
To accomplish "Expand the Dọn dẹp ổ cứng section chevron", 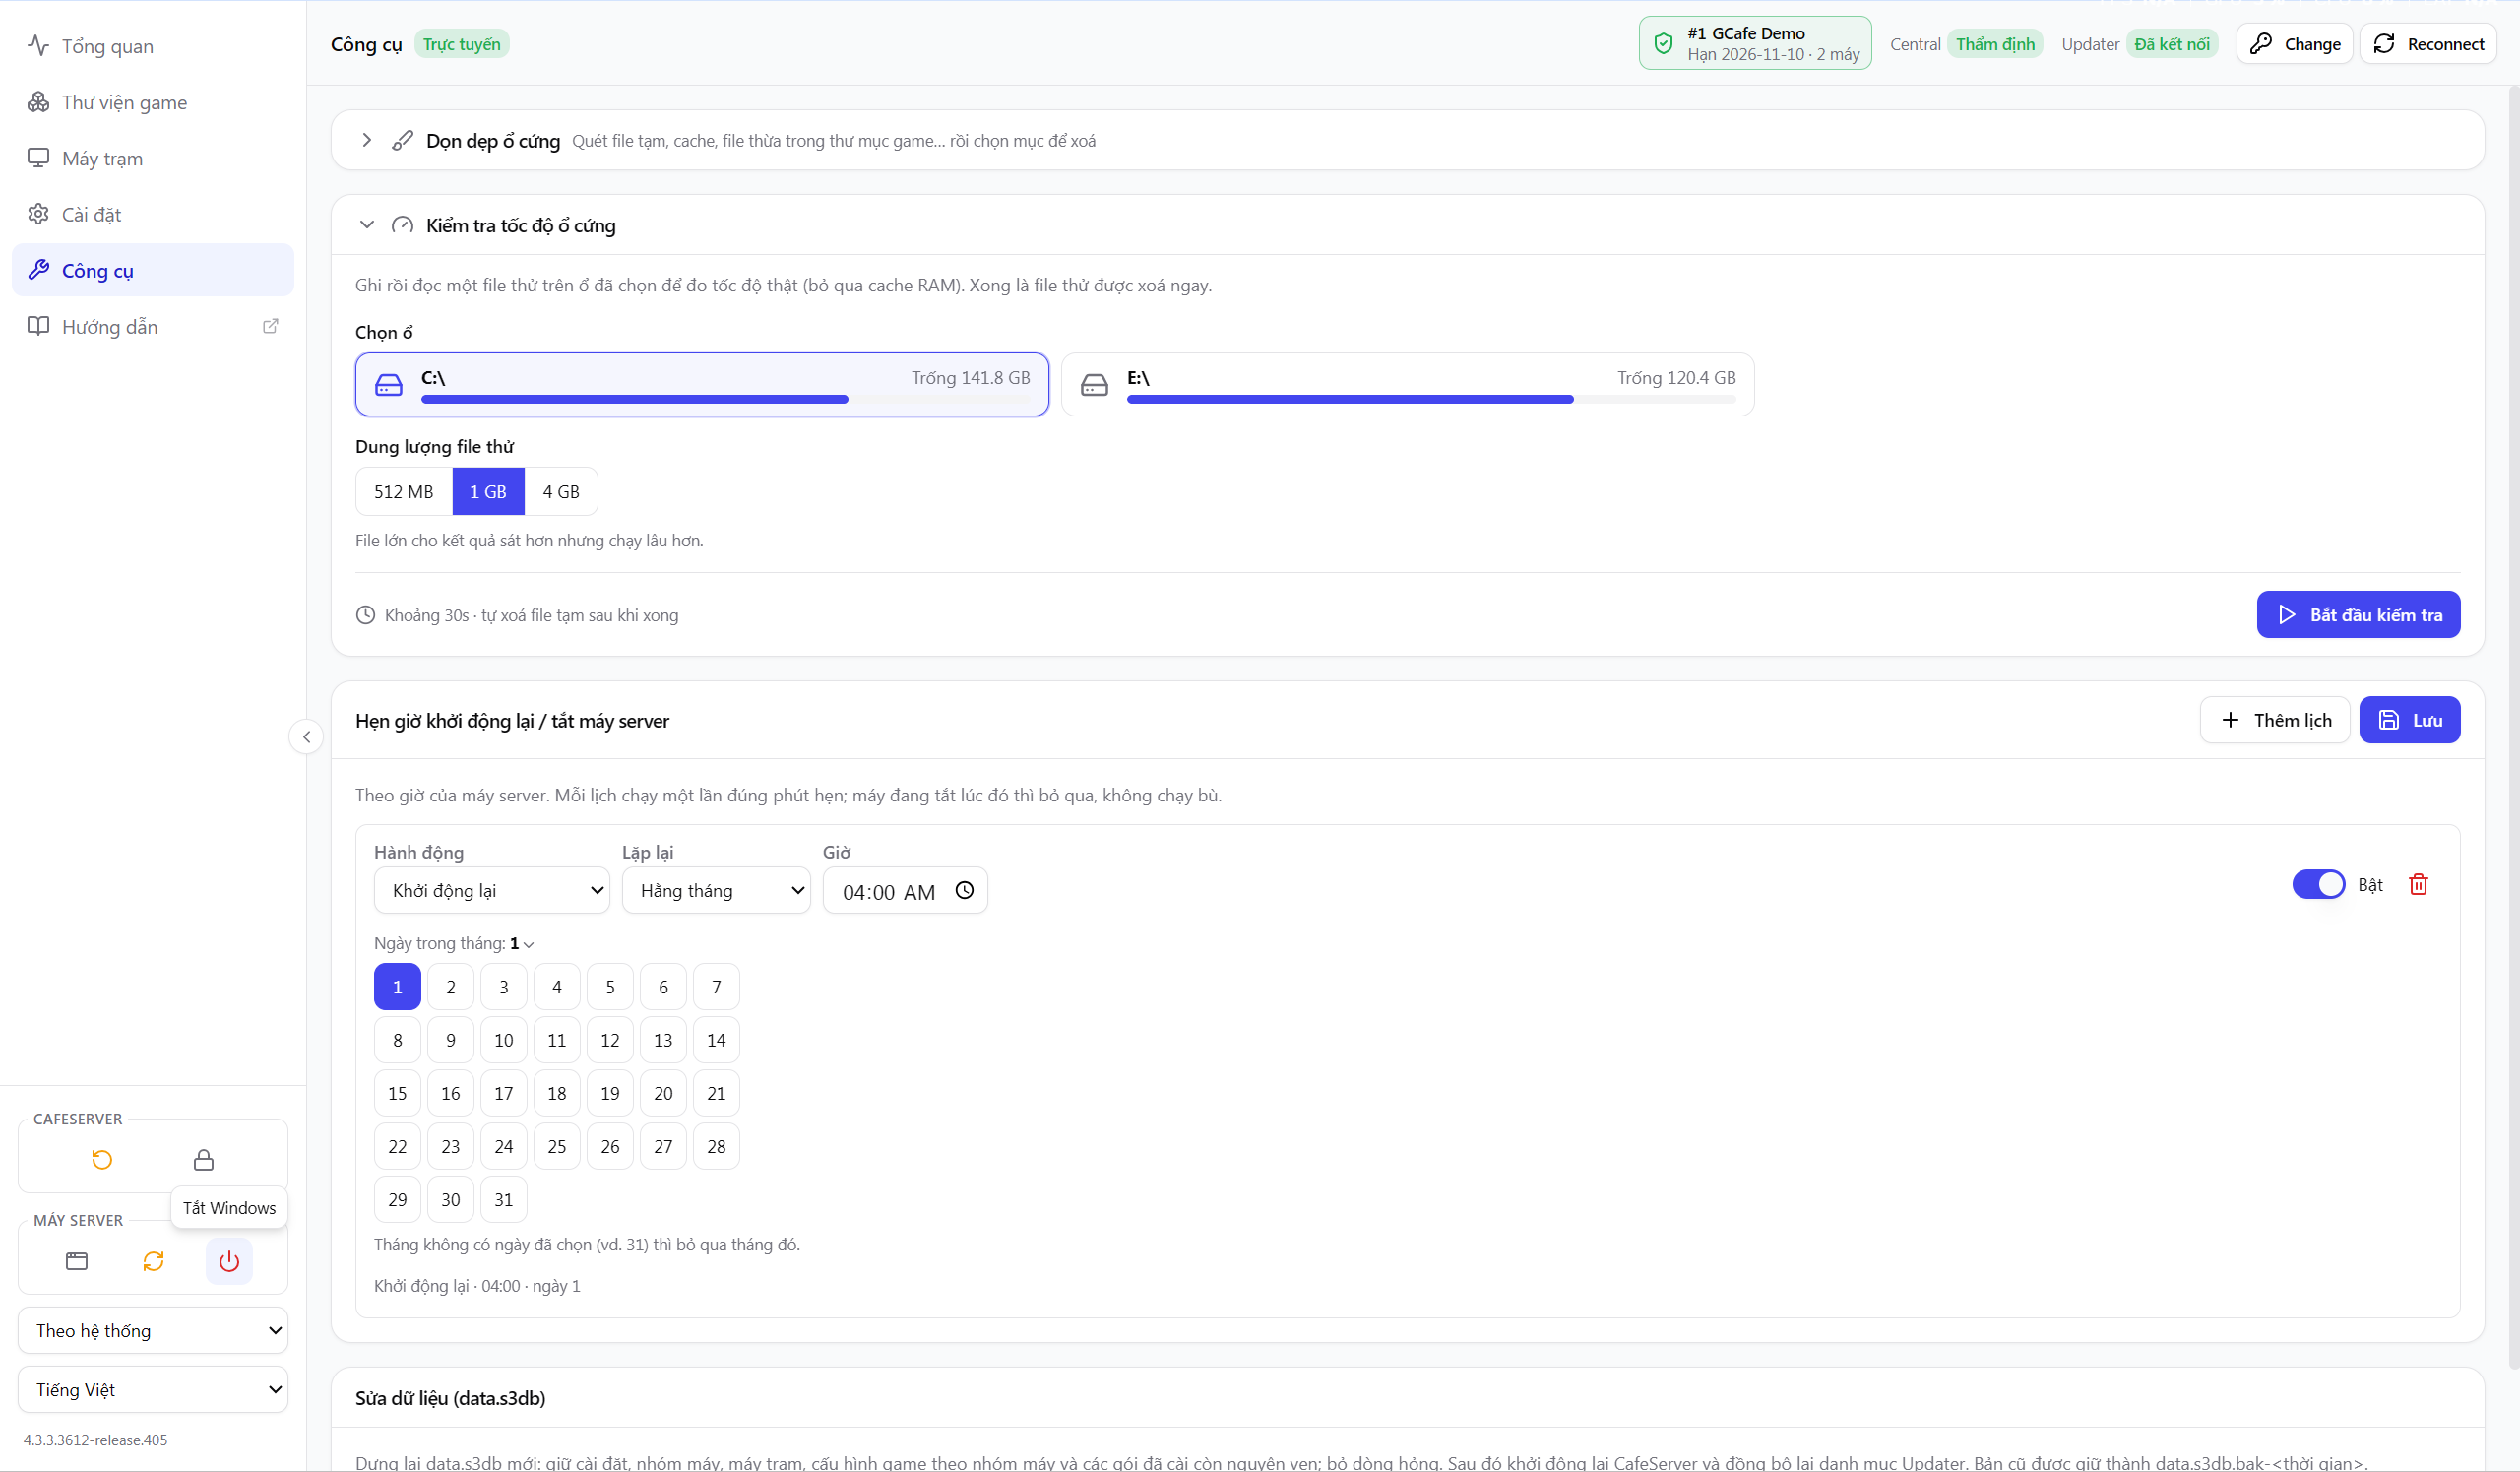I will pos(367,140).
